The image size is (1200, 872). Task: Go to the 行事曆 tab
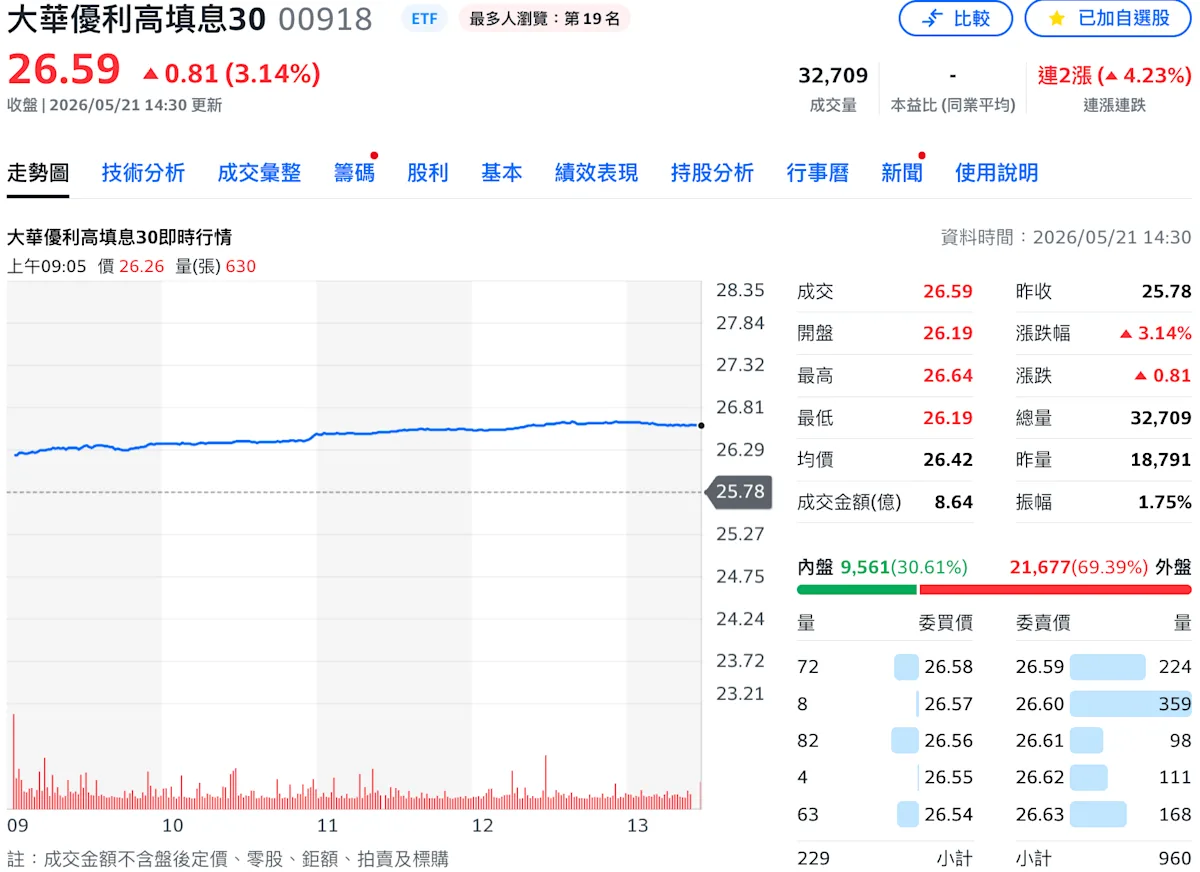(818, 173)
